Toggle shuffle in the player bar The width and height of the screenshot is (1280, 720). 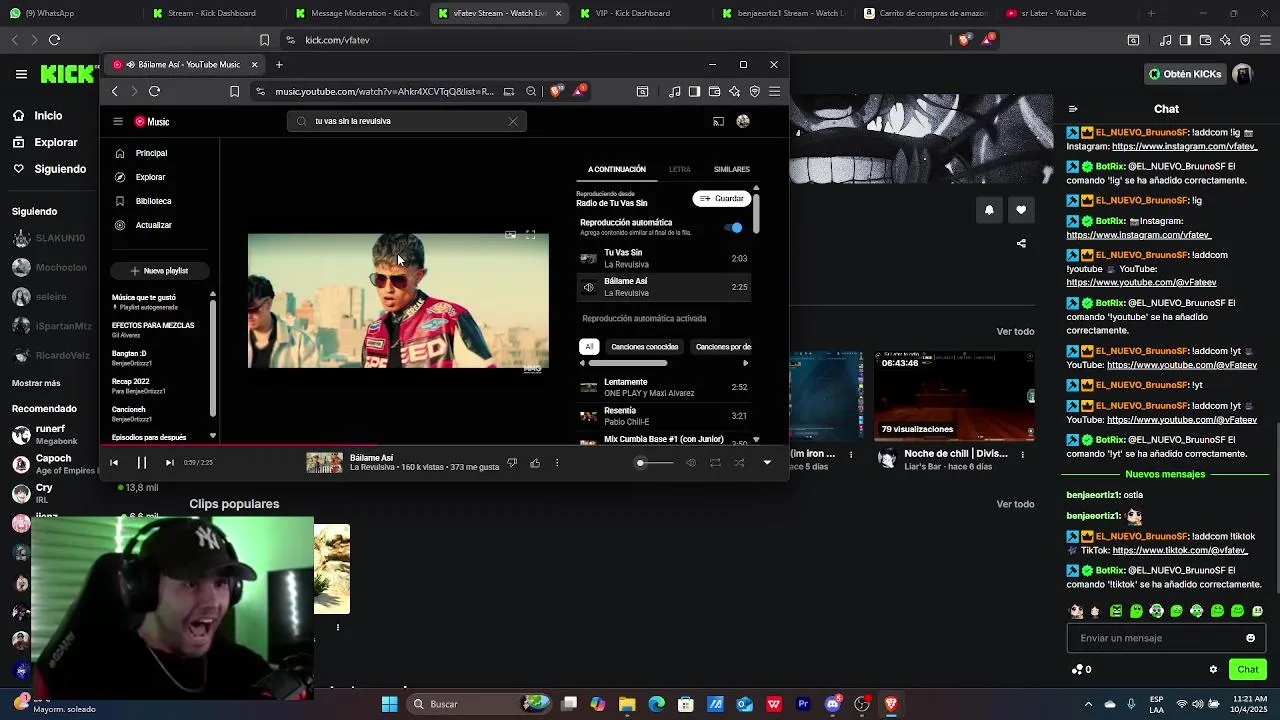tap(739, 463)
